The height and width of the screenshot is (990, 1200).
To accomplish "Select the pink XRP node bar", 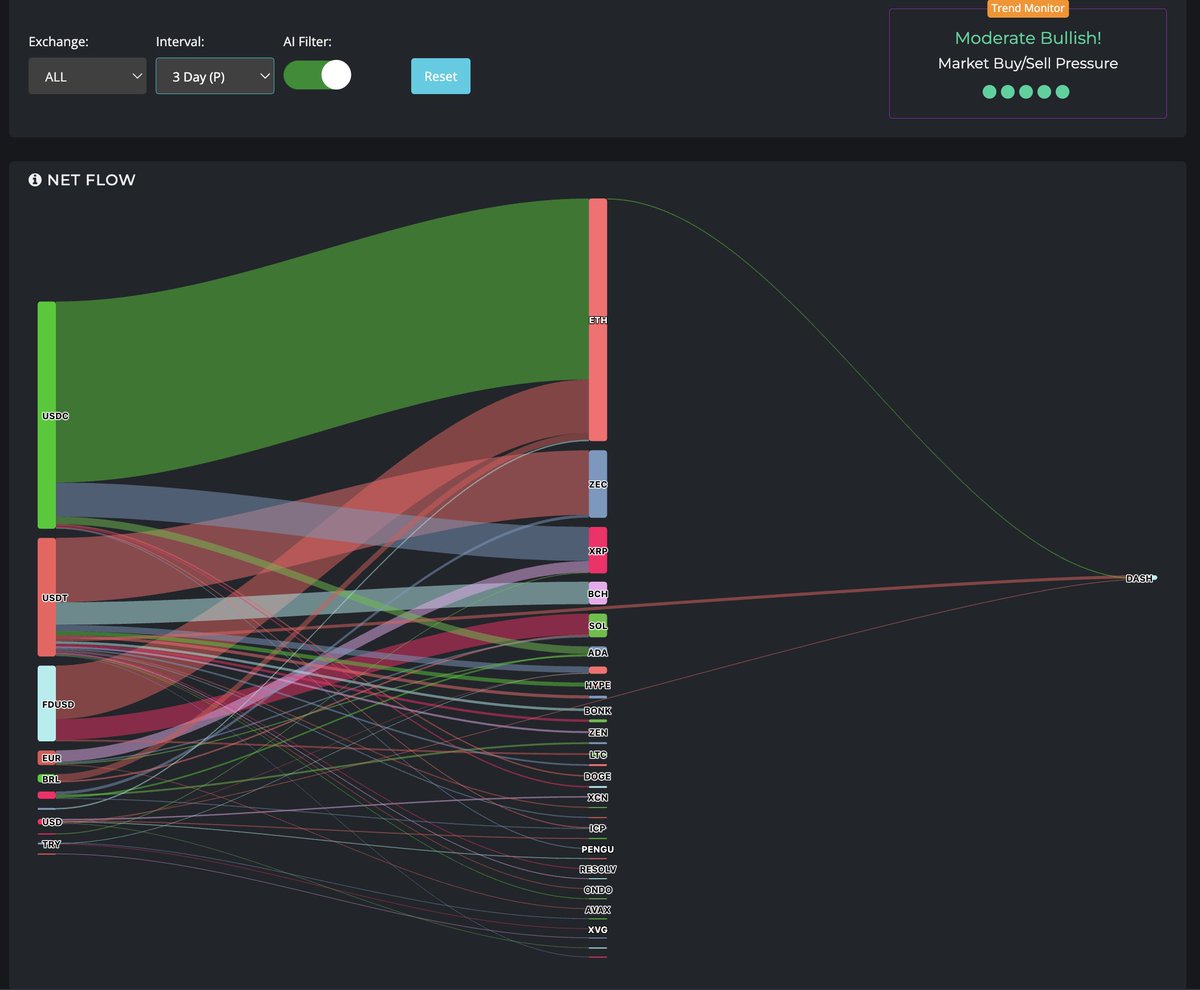I will [x=598, y=550].
